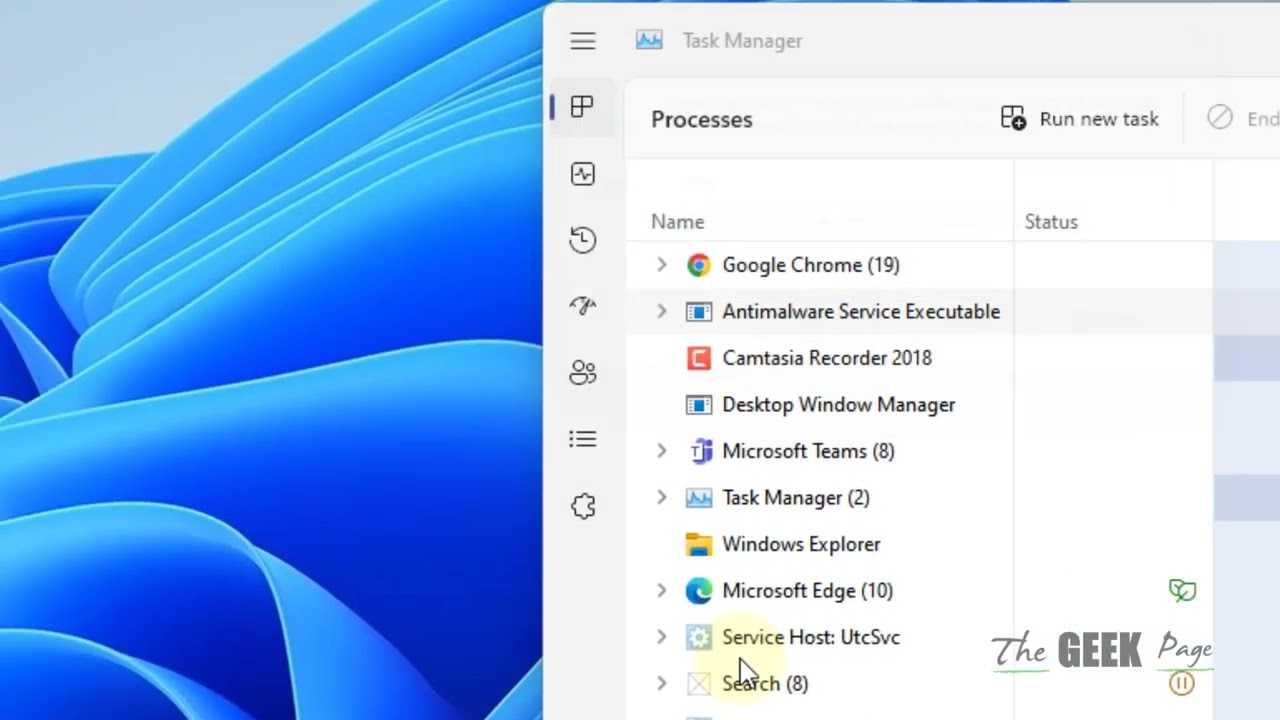This screenshot has width=1280, height=720.
Task: Click the Processes page heading
Action: point(702,119)
